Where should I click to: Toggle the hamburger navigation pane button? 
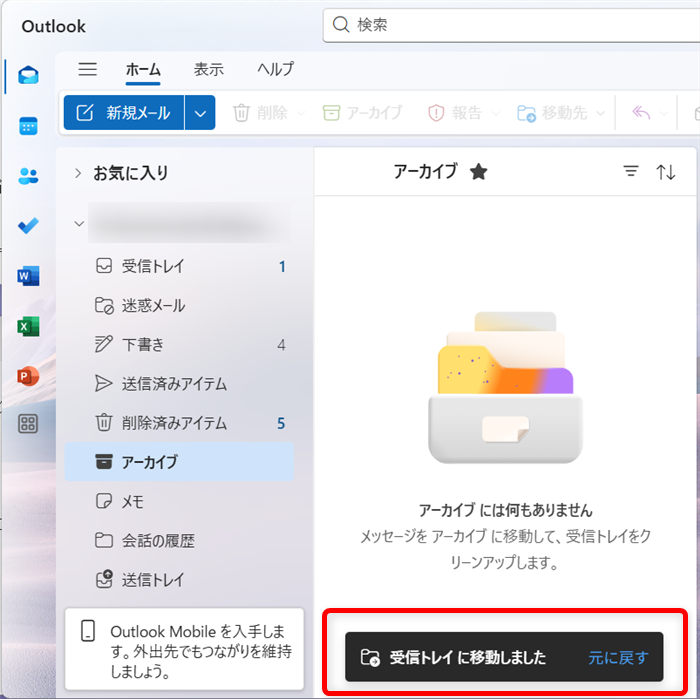(88, 69)
